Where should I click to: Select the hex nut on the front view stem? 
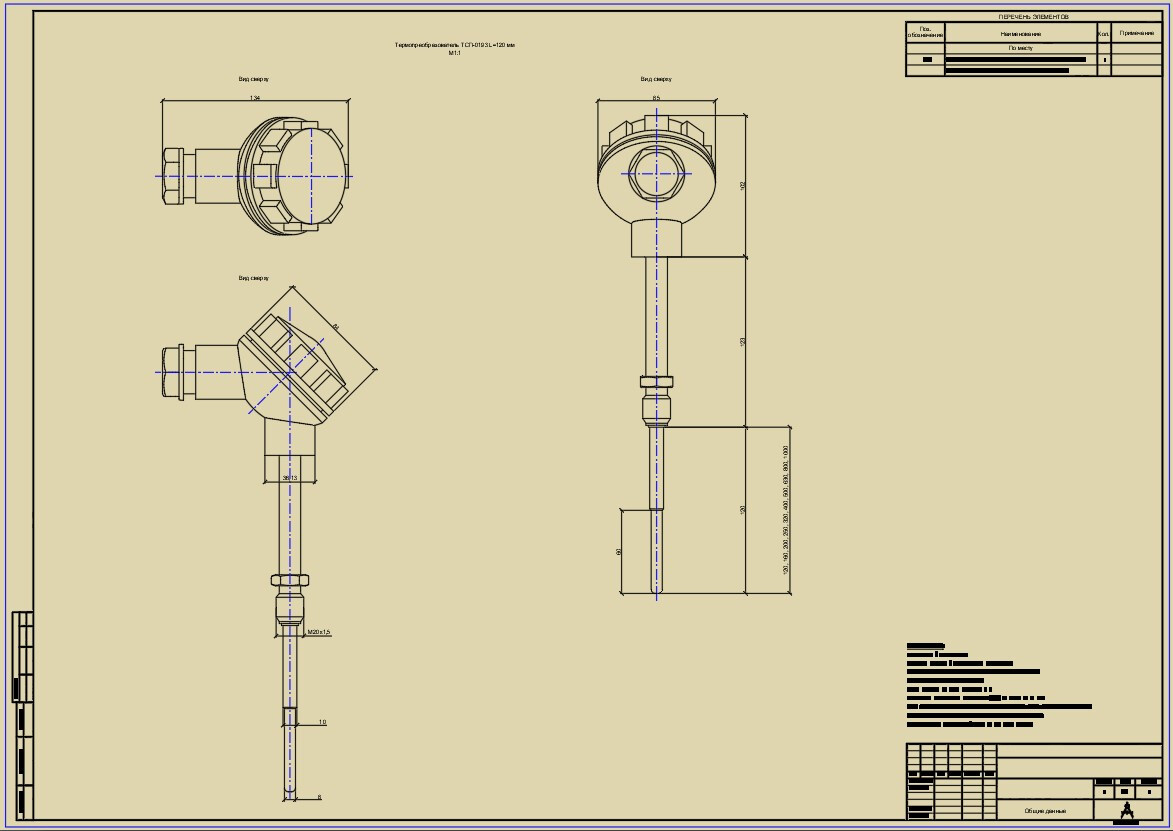pos(656,381)
